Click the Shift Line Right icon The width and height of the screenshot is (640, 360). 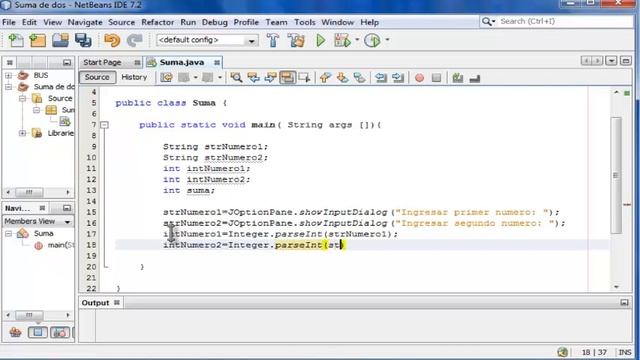[398, 77]
